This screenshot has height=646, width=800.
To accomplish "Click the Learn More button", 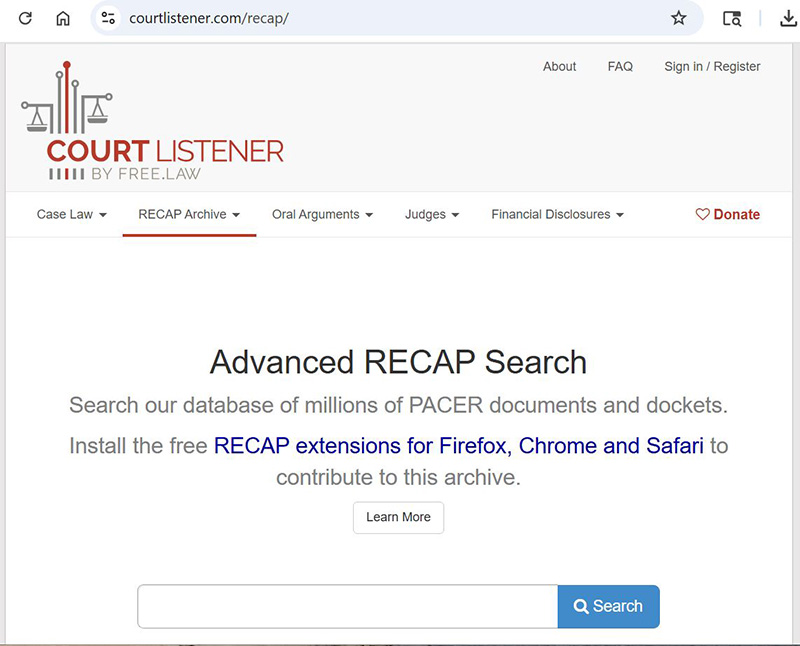I will 398,517.
